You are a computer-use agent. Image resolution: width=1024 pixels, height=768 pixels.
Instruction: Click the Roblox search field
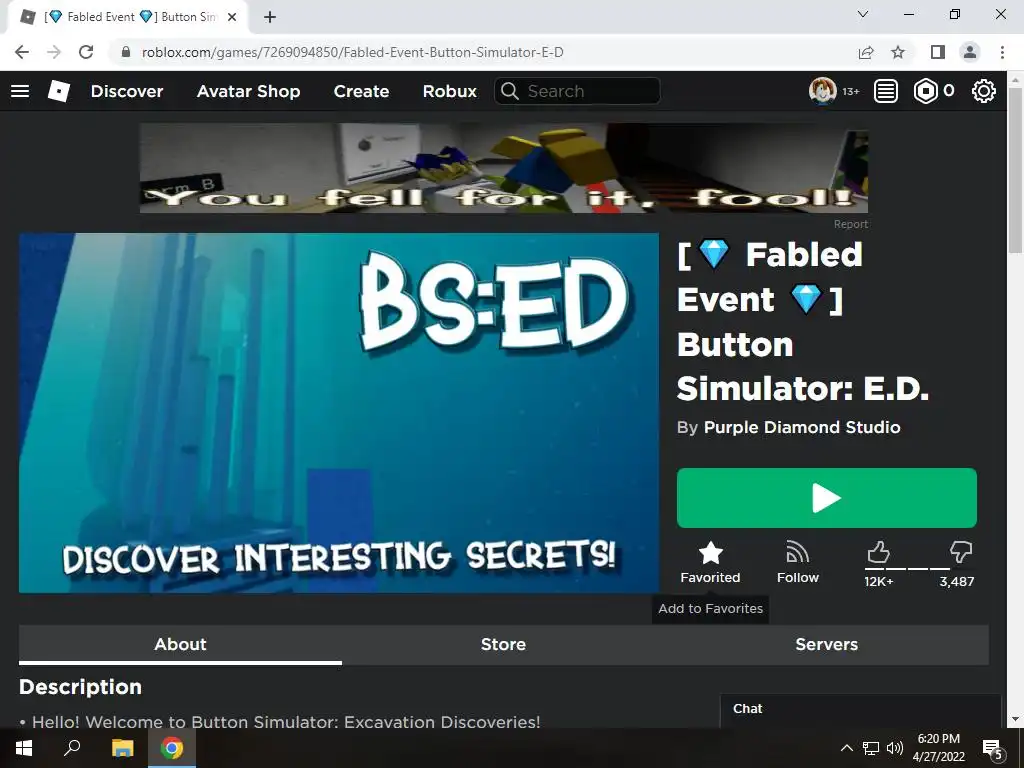577,91
